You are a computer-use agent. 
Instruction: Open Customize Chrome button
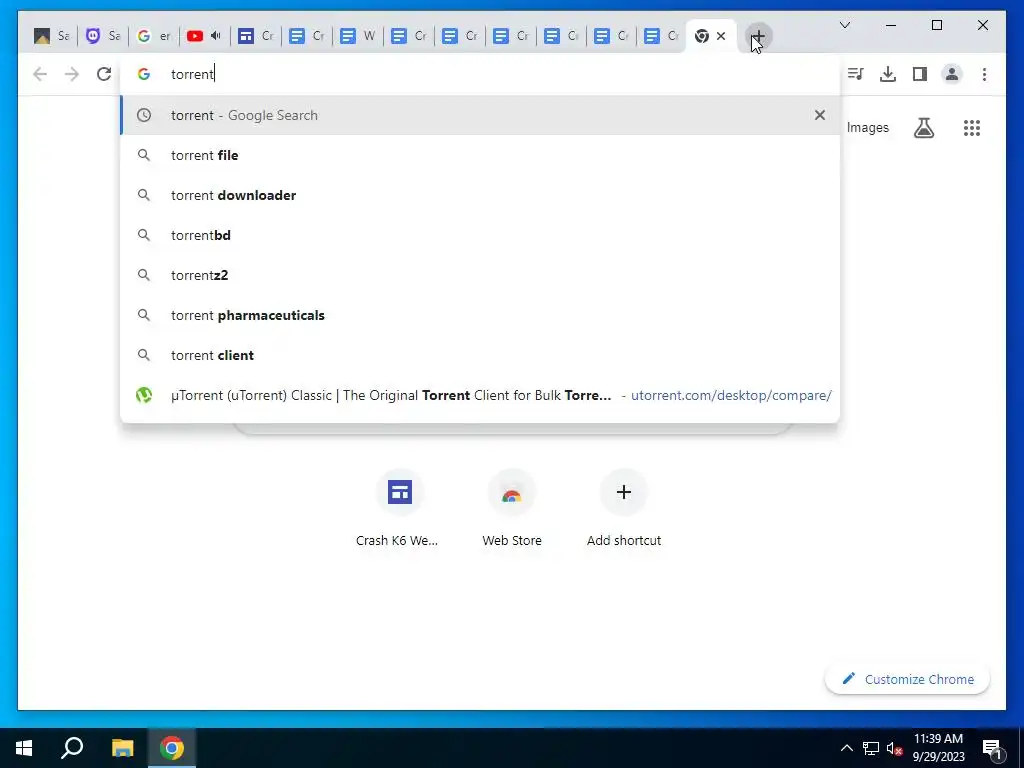pyautogui.click(x=907, y=679)
